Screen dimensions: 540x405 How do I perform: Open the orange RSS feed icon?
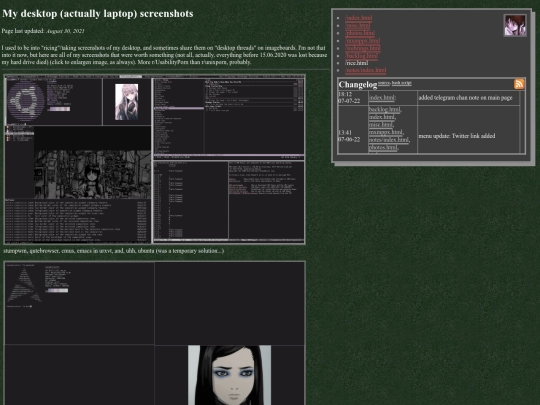coord(519,84)
